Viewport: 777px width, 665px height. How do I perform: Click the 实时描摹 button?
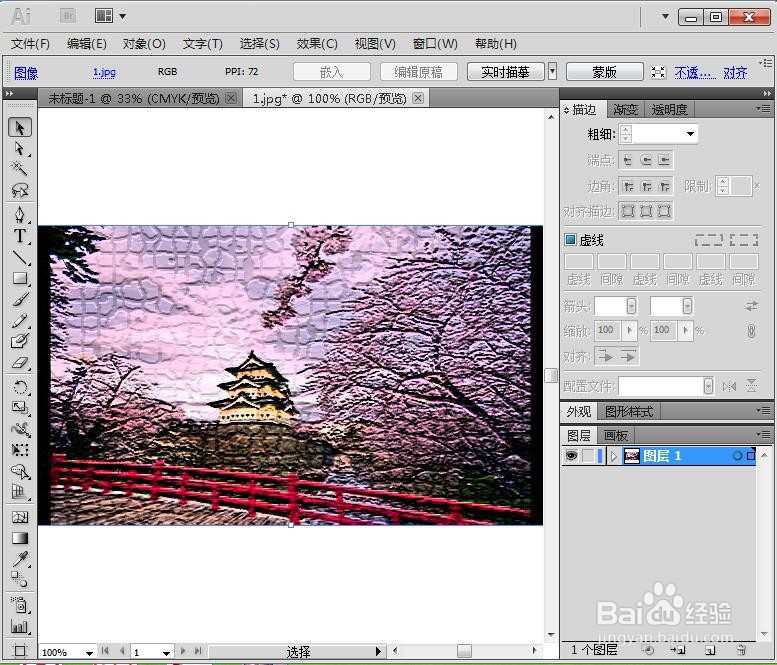(x=505, y=72)
